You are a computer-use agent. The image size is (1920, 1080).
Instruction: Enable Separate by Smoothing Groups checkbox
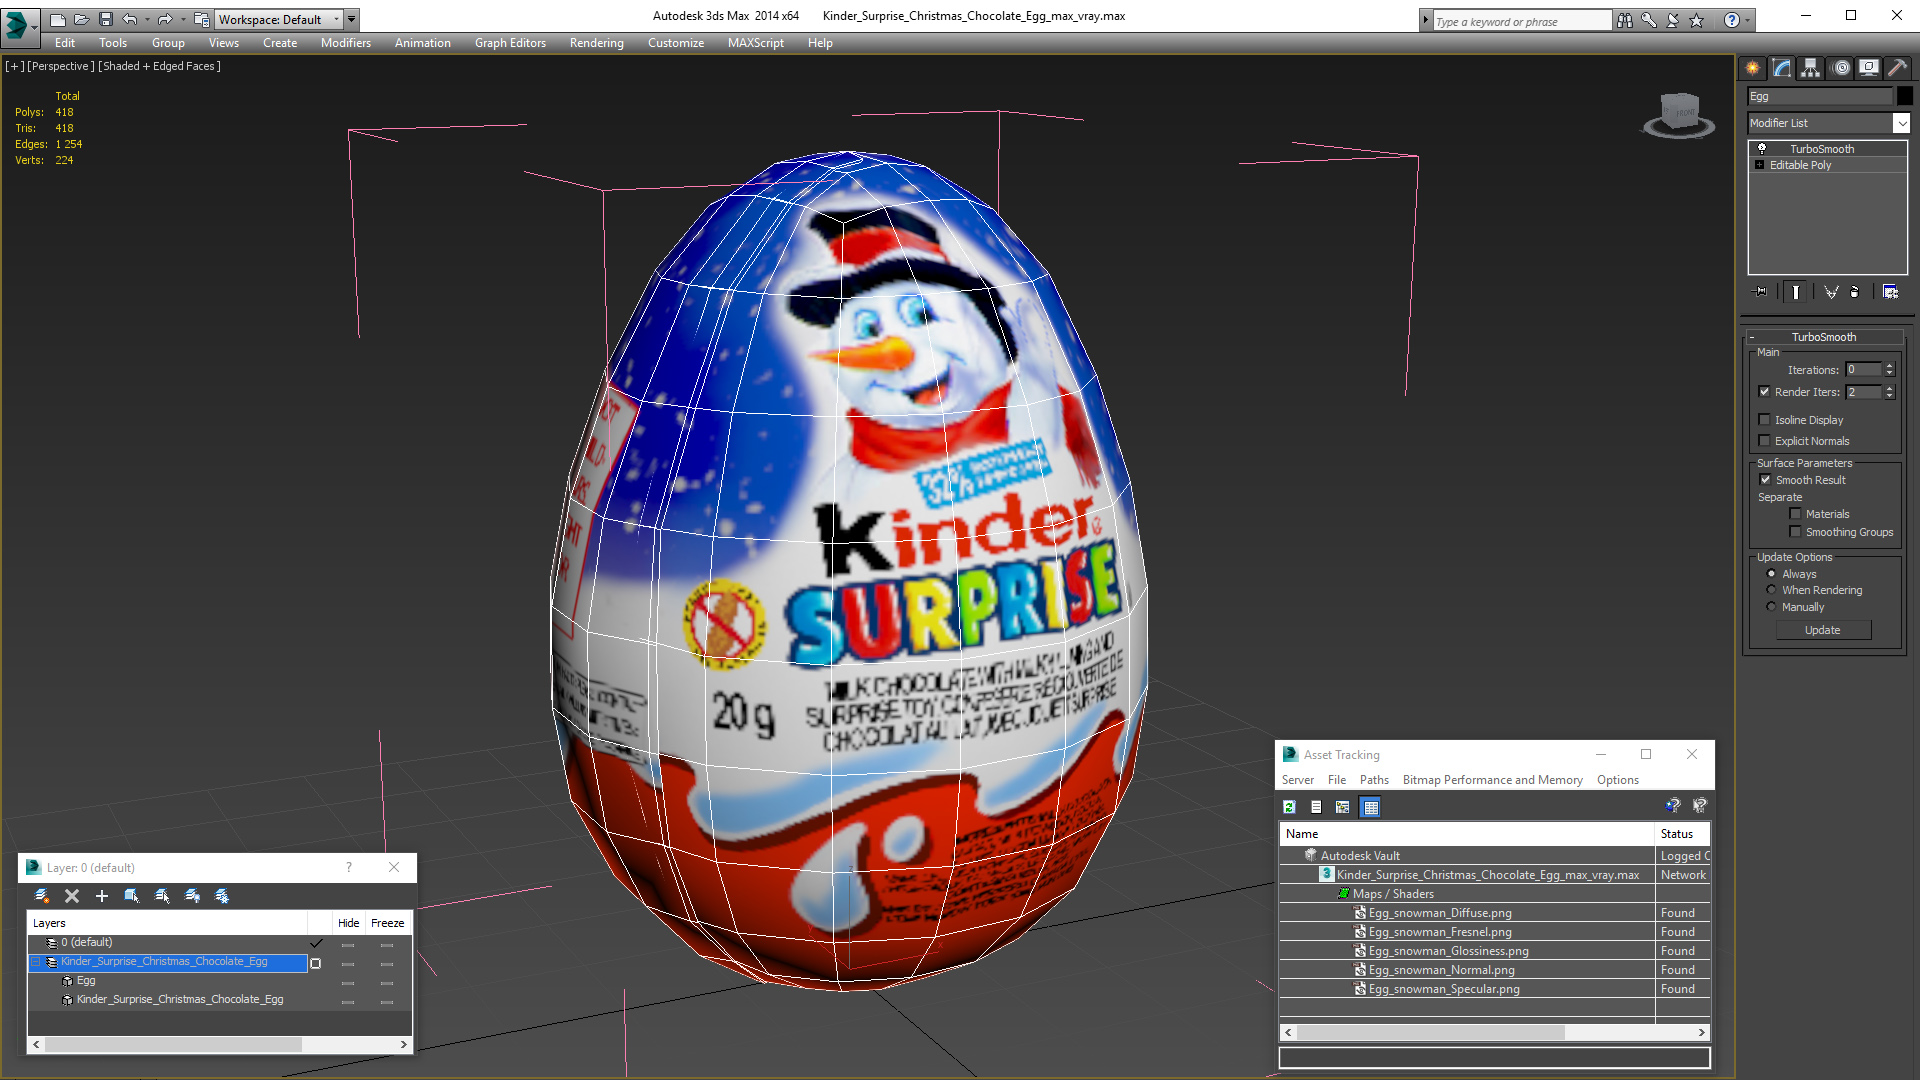click(1796, 532)
